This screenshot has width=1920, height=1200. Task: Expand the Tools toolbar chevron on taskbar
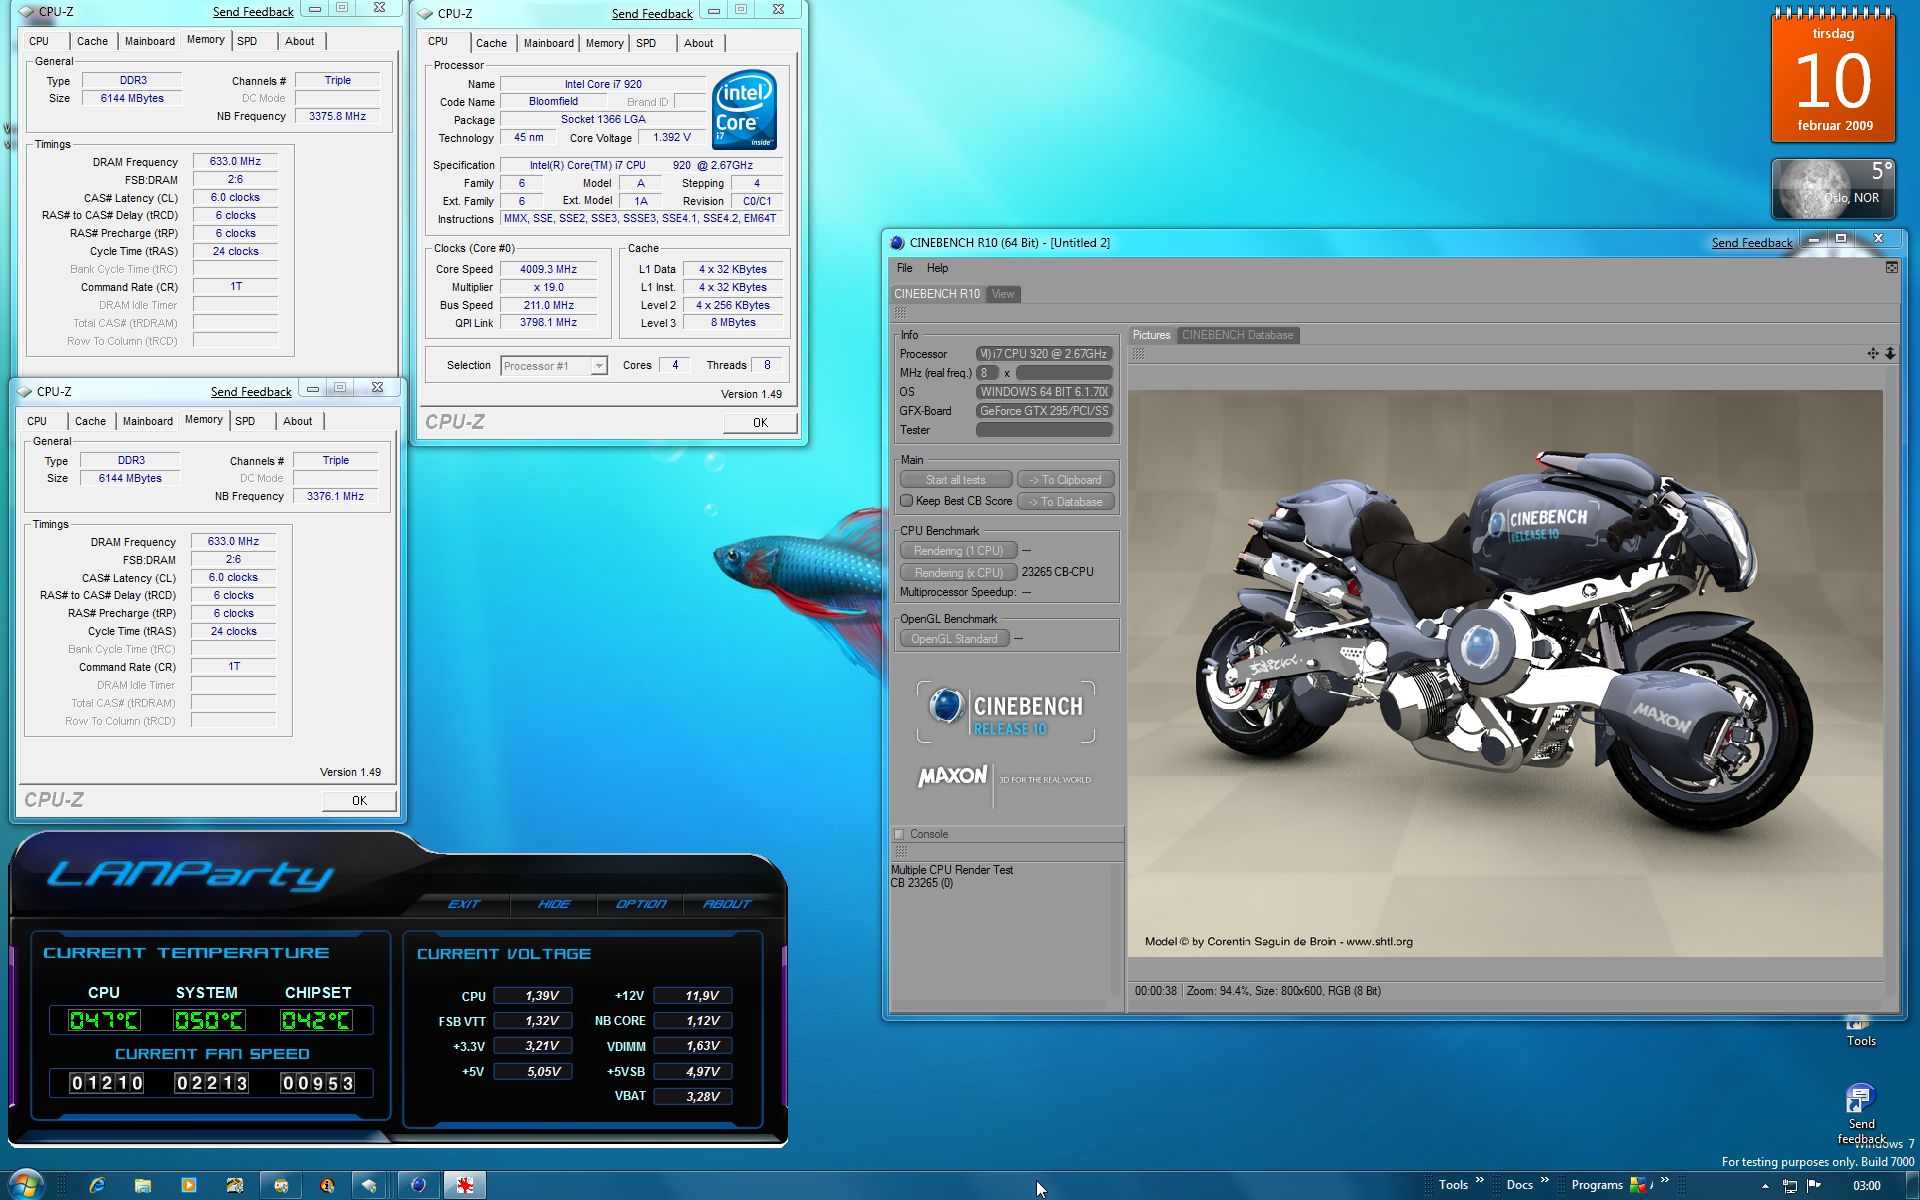1479,1181
